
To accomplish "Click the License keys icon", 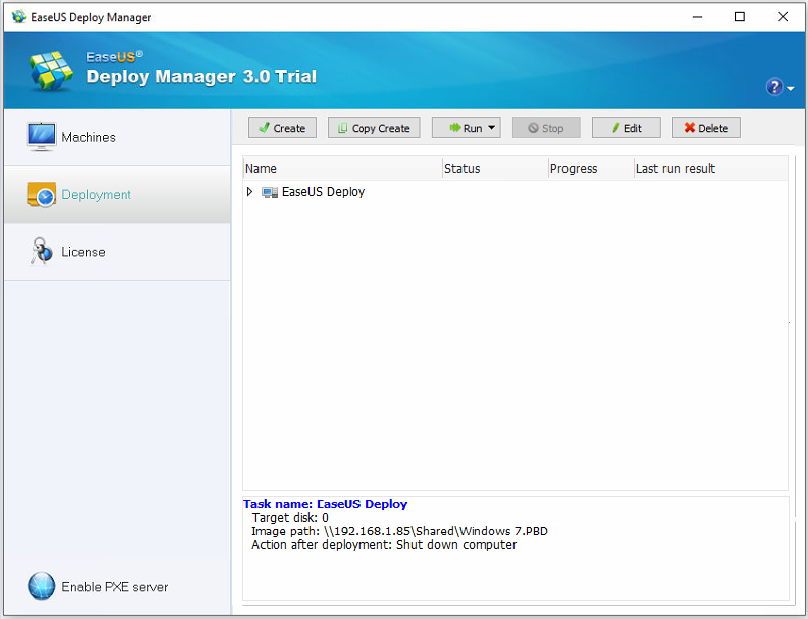I will (41, 251).
